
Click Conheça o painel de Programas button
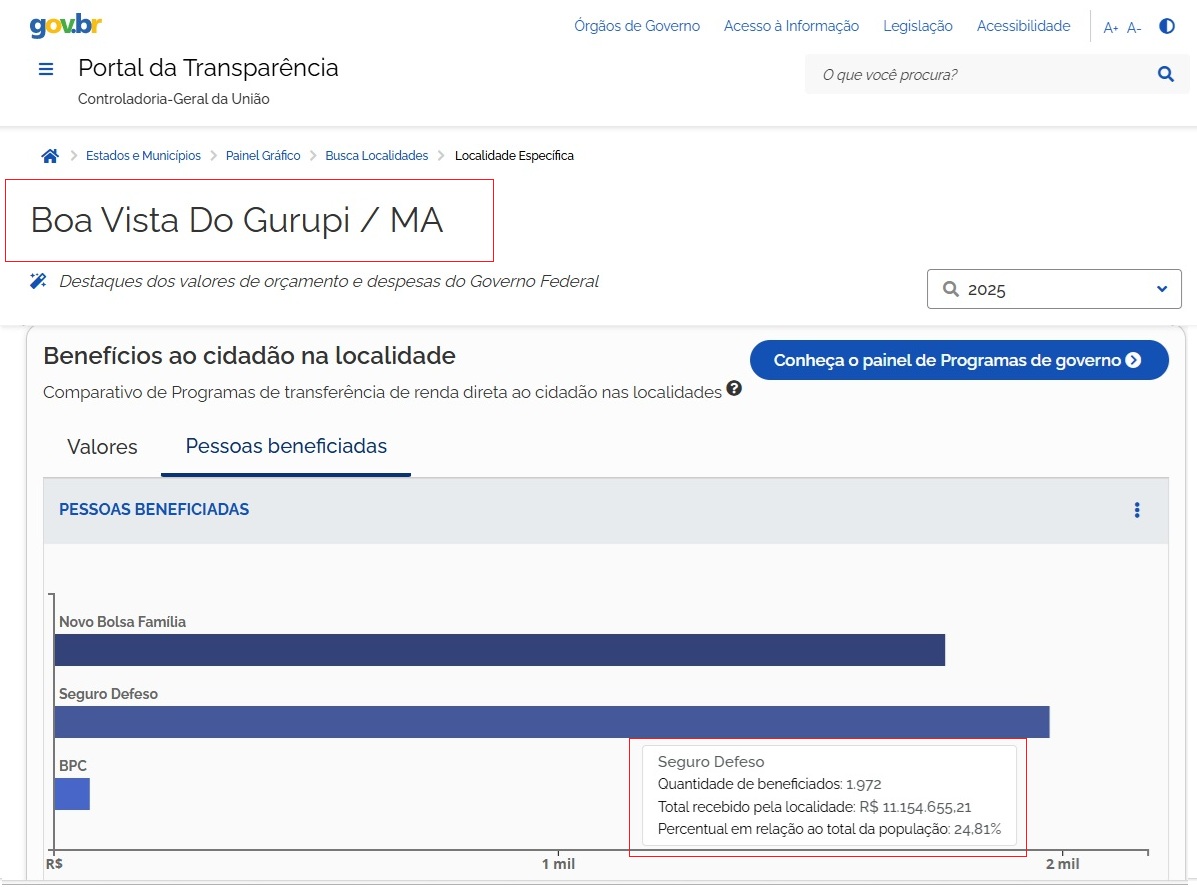pos(958,360)
